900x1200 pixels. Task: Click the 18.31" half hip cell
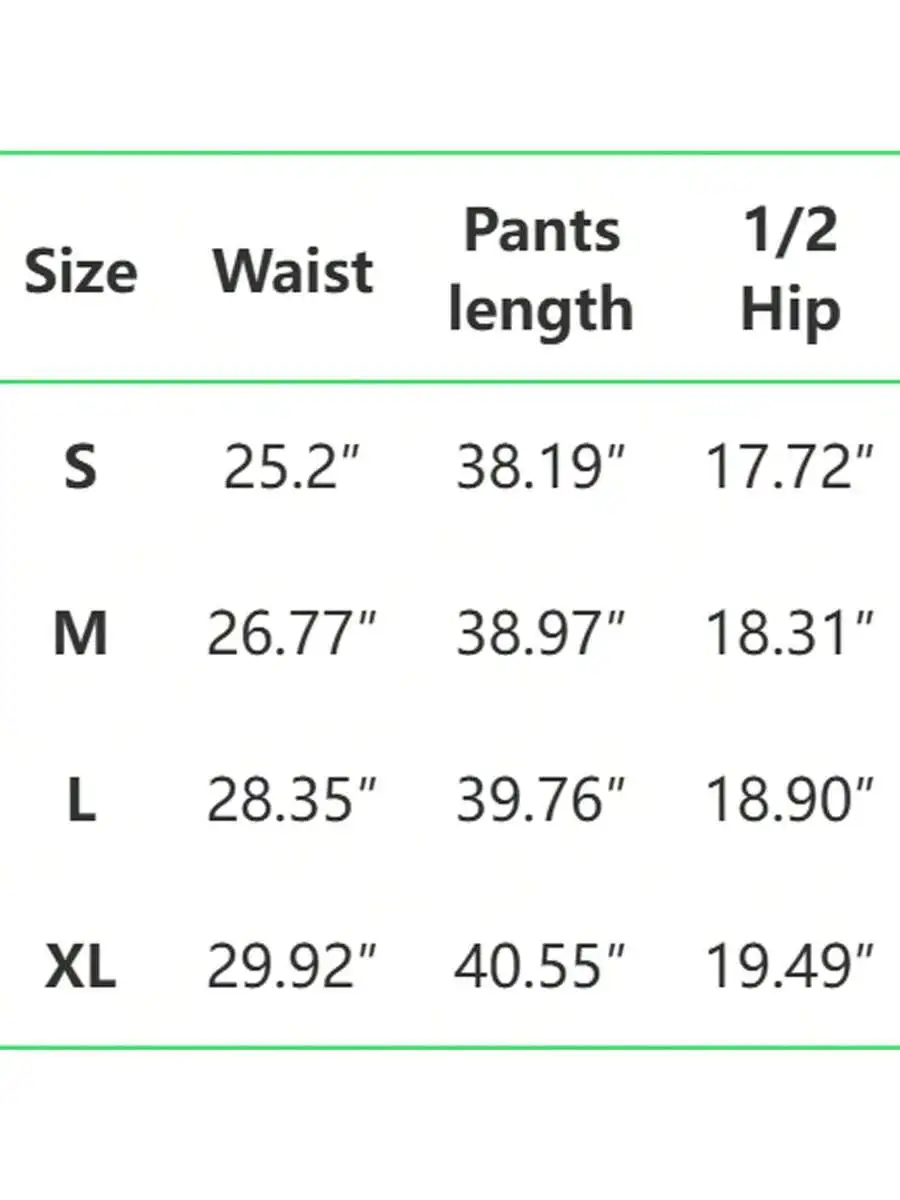(x=790, y=633)
